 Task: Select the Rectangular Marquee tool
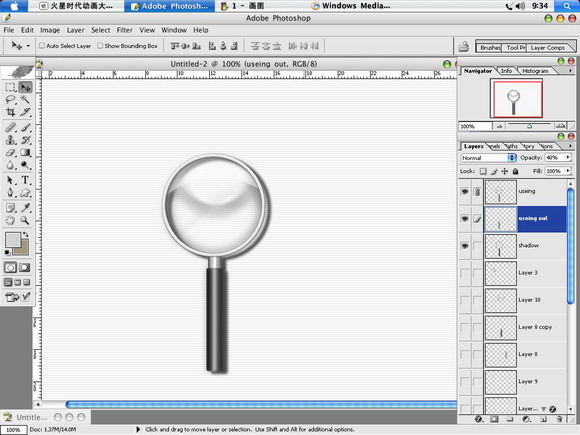pyautogui.click(x=10, y=87)
